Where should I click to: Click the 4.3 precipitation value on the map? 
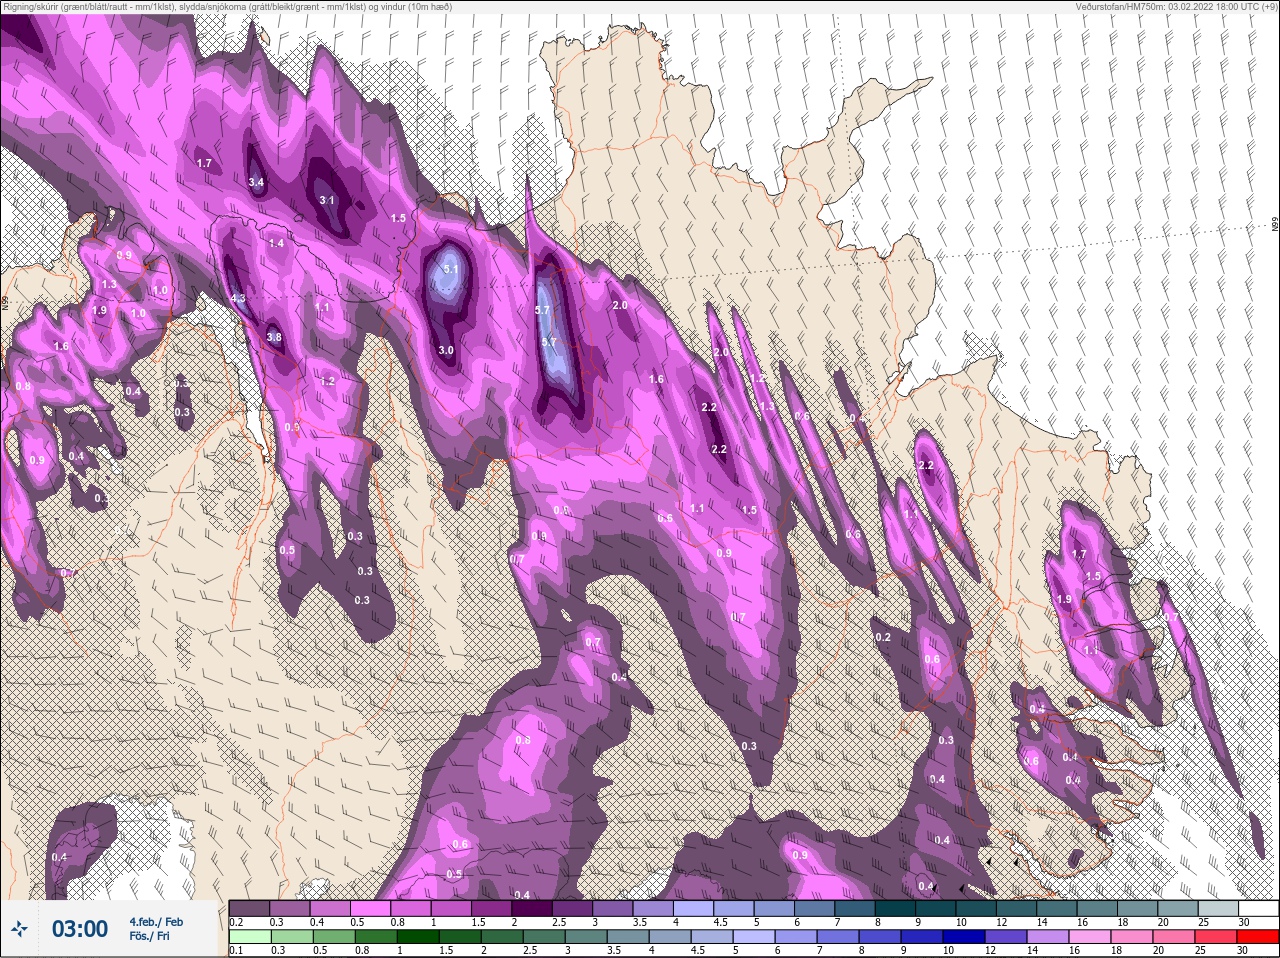[x=238, y=298]
